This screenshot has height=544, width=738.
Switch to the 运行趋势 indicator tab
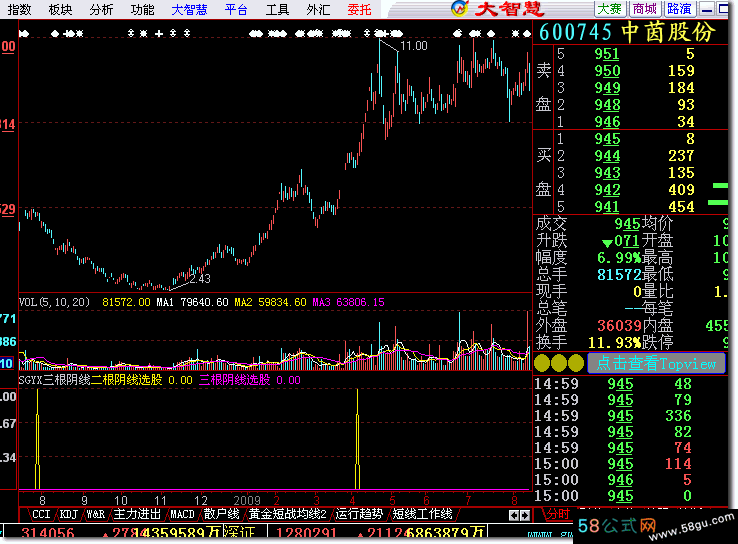coord(359,514)
